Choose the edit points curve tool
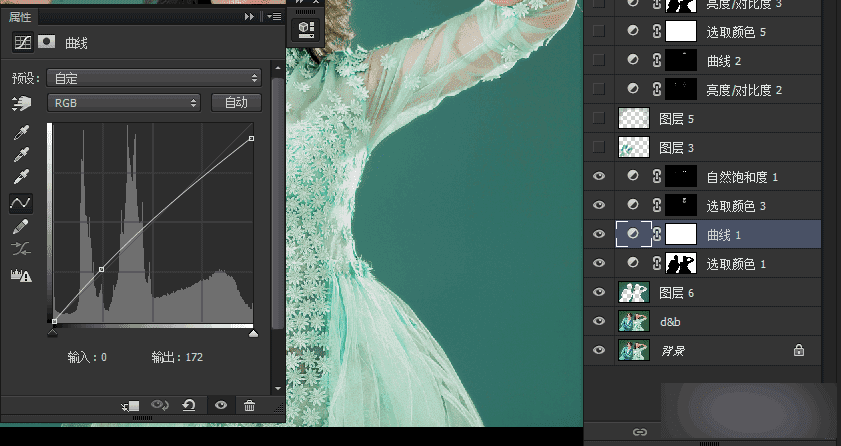The width and height of the screenshot is (841, 446). click(20, 203)
